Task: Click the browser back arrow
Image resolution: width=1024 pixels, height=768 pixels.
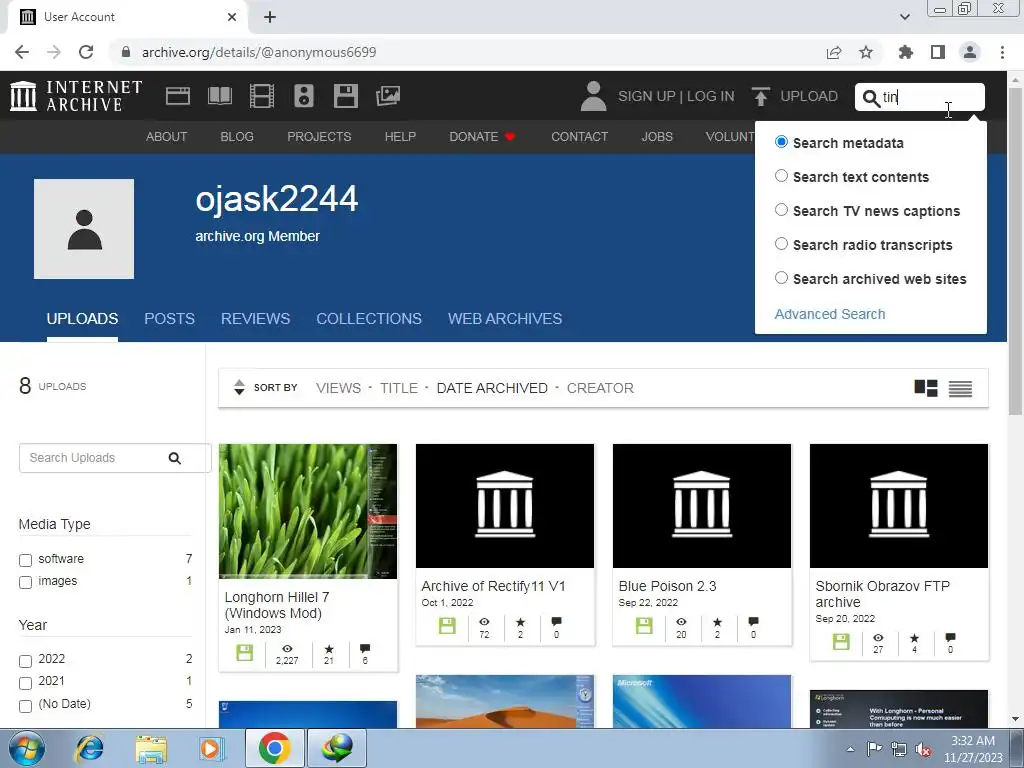Action: tap(22, 52)
